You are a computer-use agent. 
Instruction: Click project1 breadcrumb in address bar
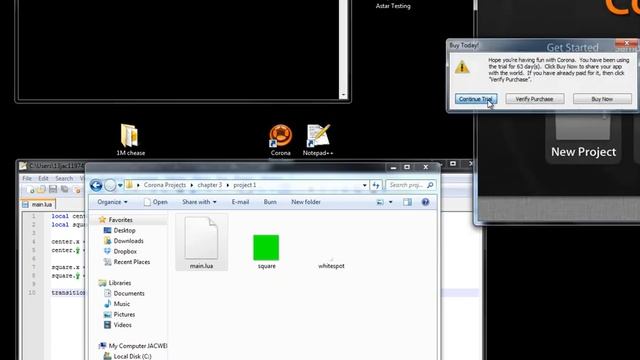pyautogui.click(x=244, y=185)
